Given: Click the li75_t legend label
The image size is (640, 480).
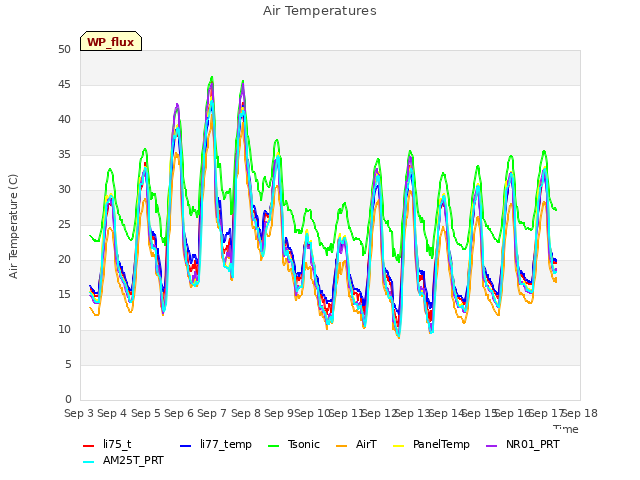Looking at the screenshot, I should tap(117, 444).
